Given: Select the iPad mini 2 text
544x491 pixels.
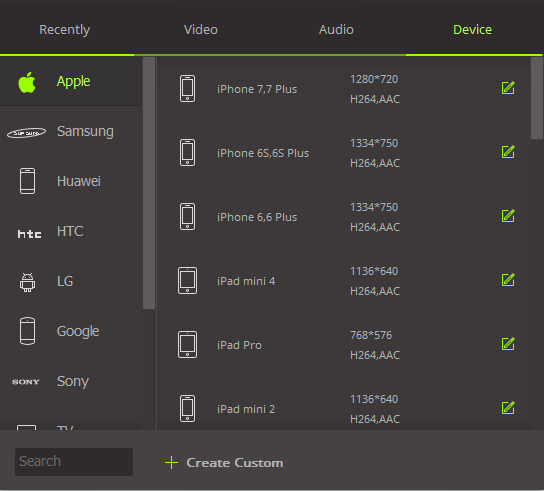Looking at the screenshot, I should coord(246,409).
